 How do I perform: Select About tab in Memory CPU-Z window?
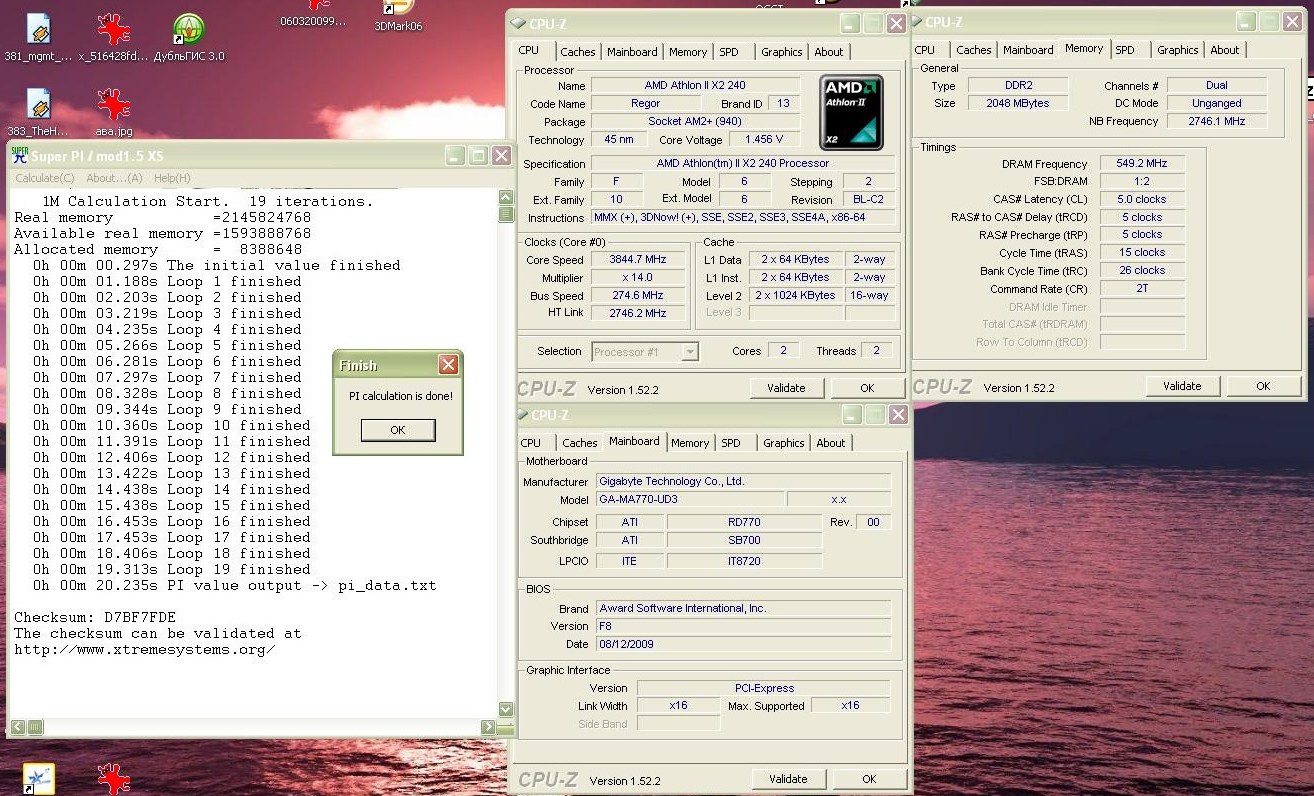[x=1224, y=50]
